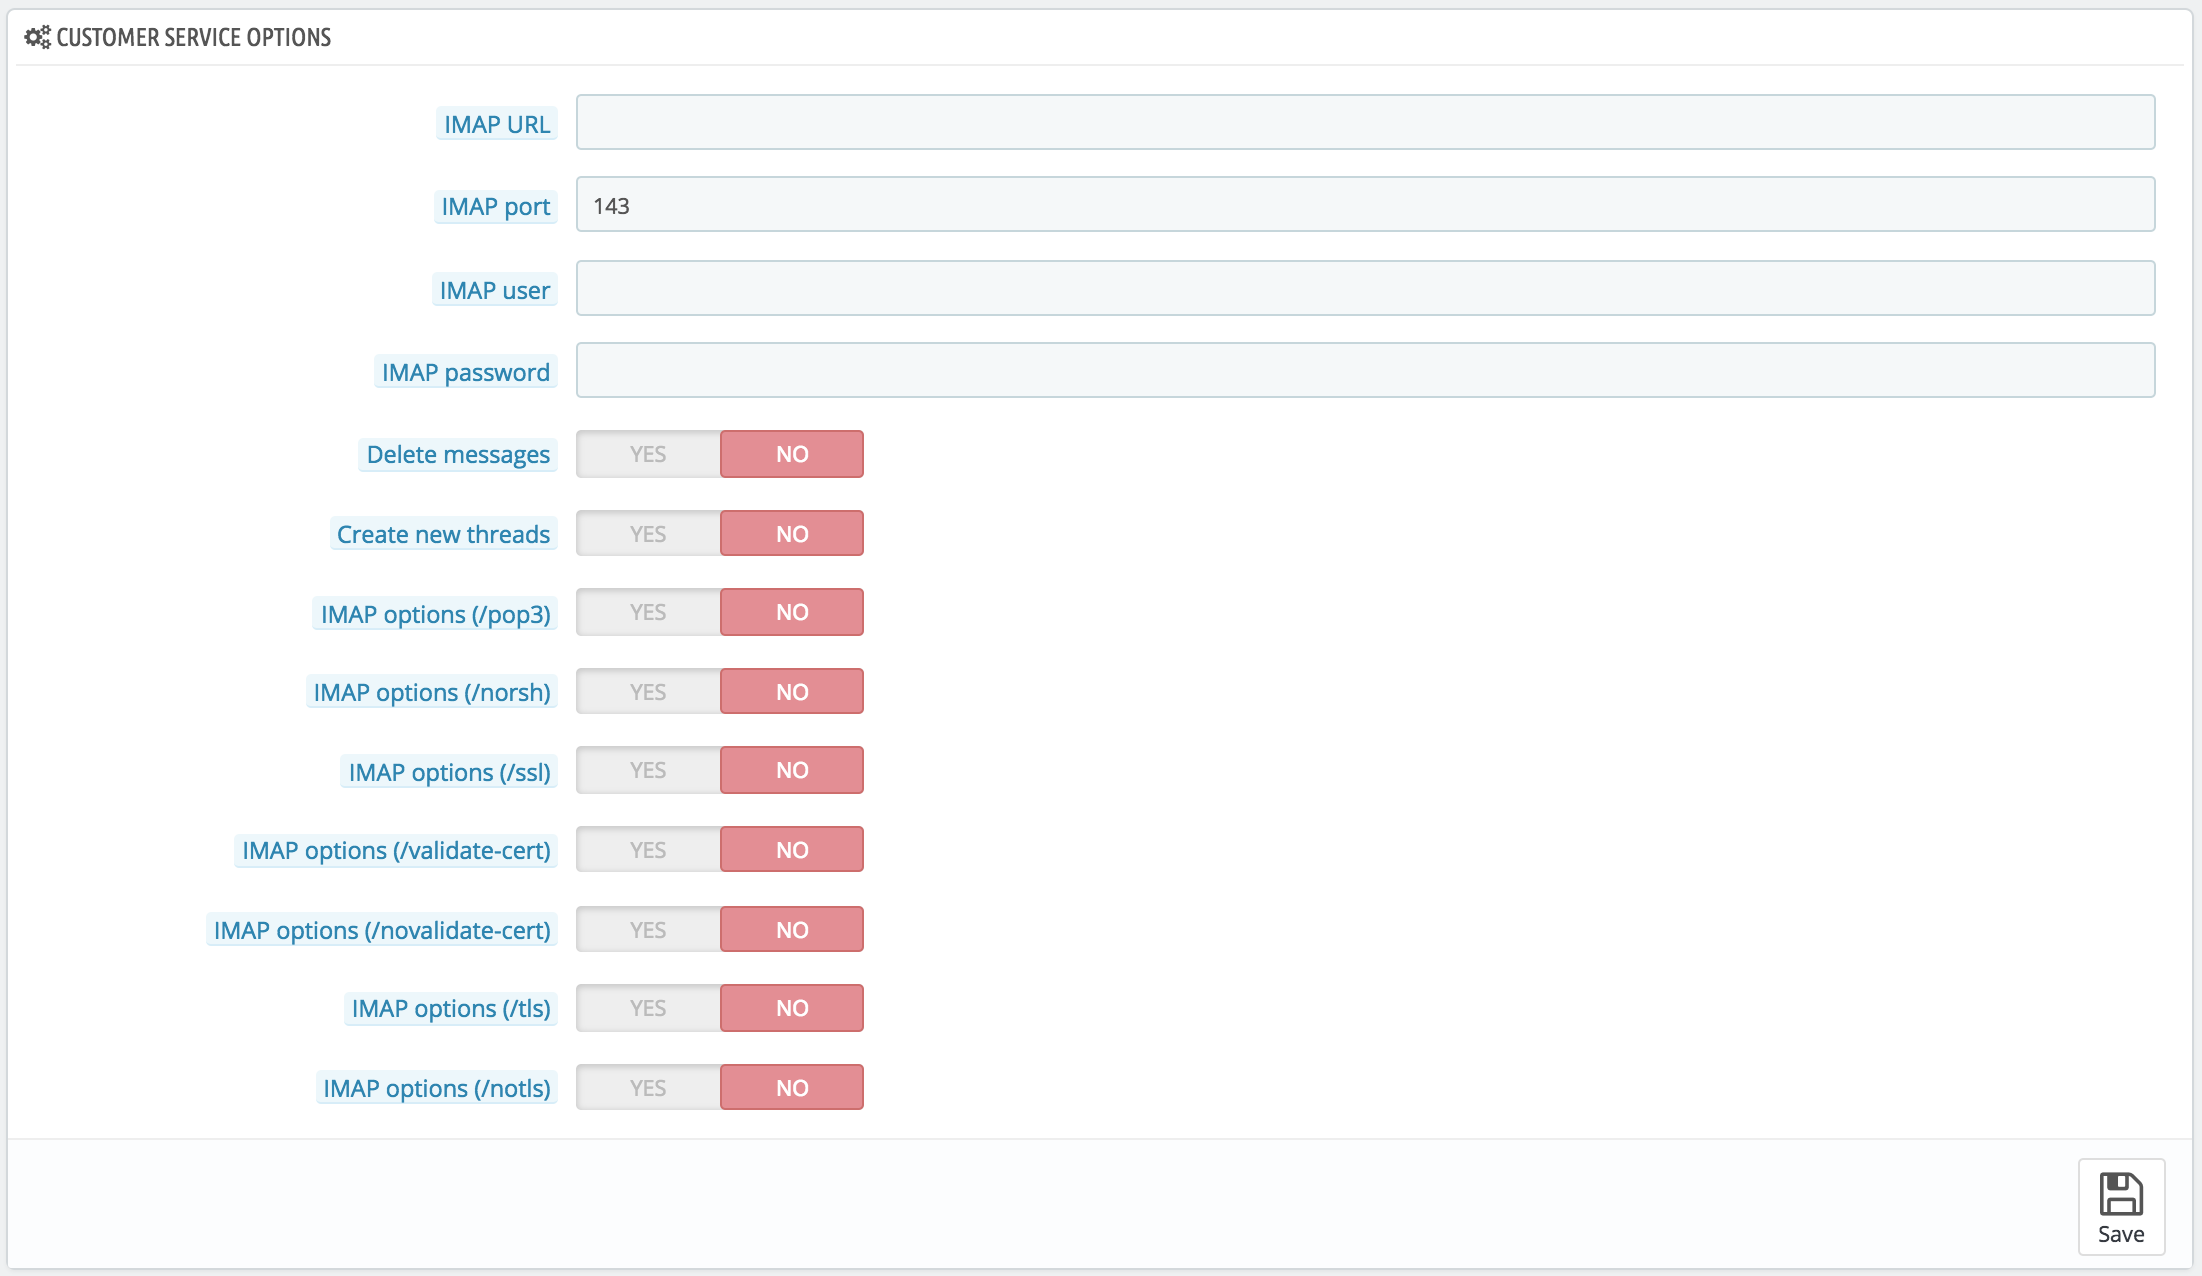The image size is (2202, 1276).
Task: Enable Delete messages by clicking YES
Action: coord(648,454)
